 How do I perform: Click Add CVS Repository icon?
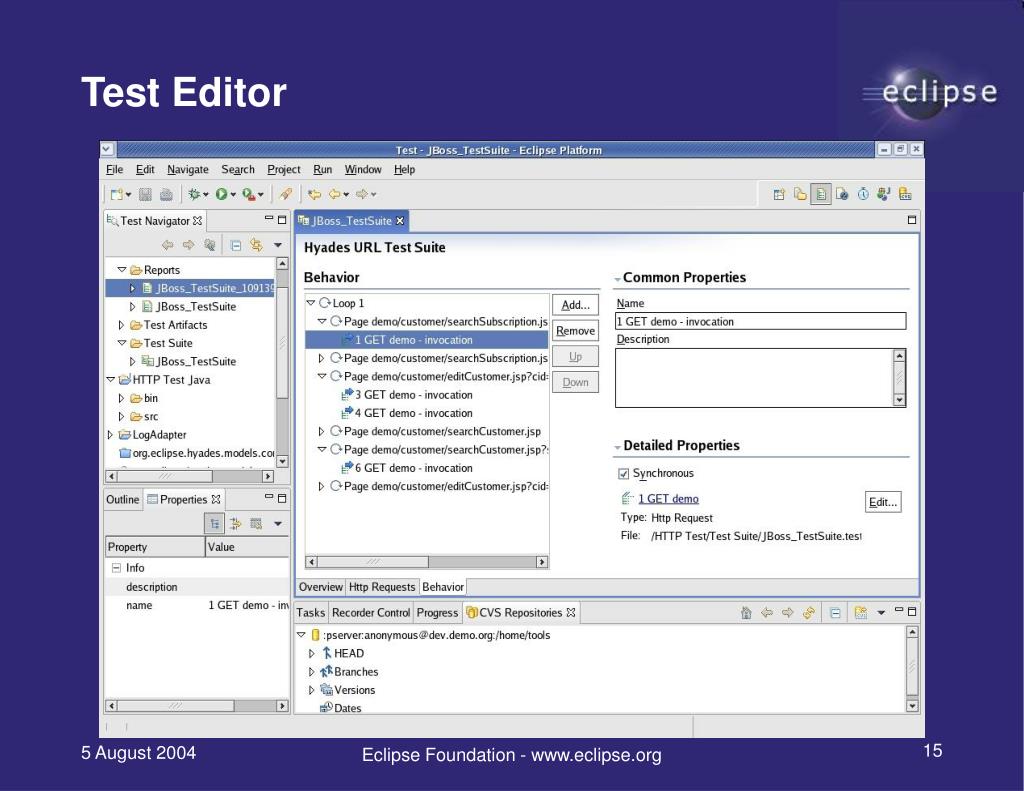[x=861, y=613]
